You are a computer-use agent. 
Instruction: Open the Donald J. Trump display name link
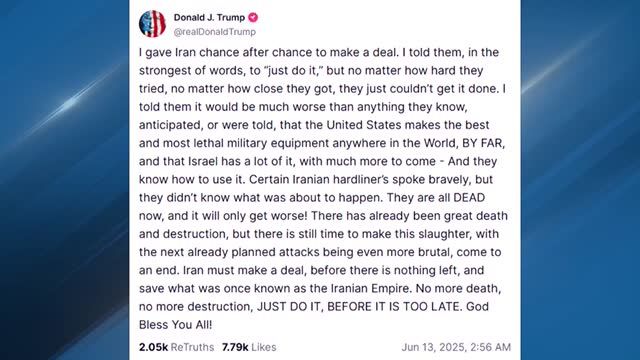tap(209, 18)
